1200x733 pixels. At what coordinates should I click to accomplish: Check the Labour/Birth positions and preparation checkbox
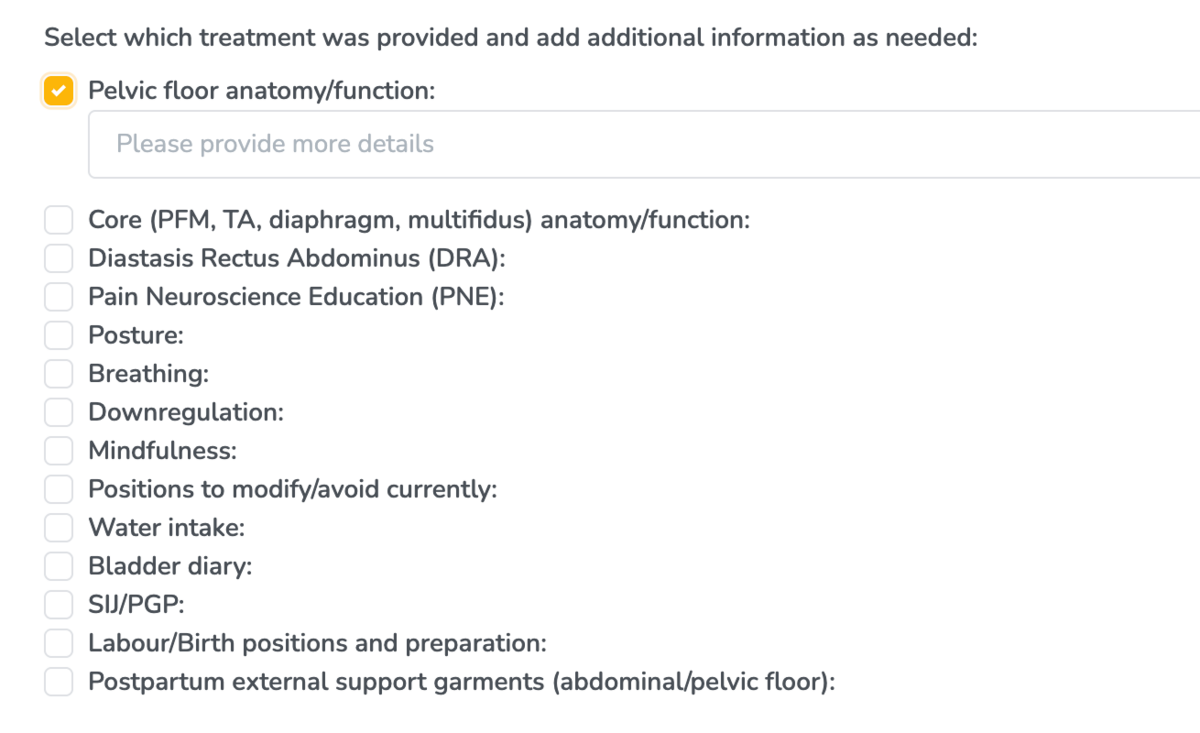57,643
